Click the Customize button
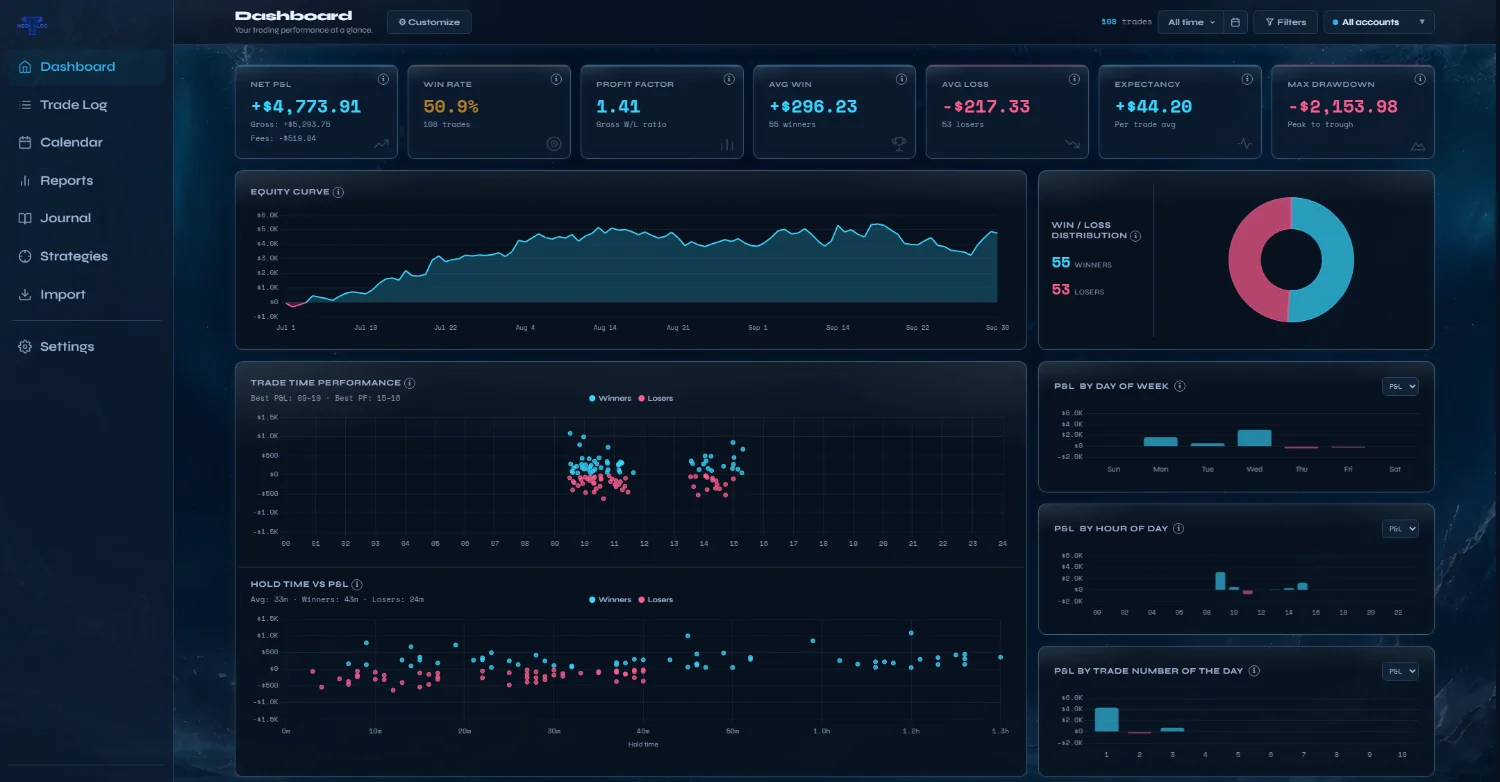Viewport: 1500px width, 782px height. click(429, 22)
